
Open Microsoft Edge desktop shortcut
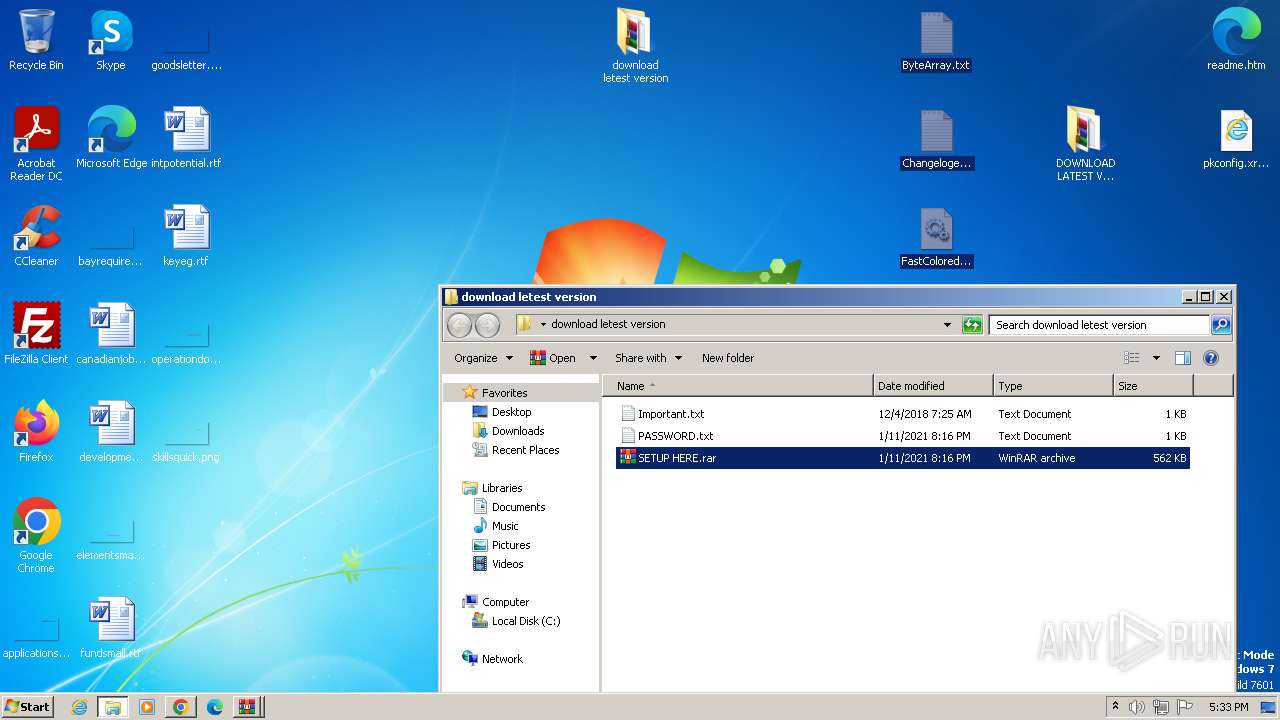(x=111, y=137)
